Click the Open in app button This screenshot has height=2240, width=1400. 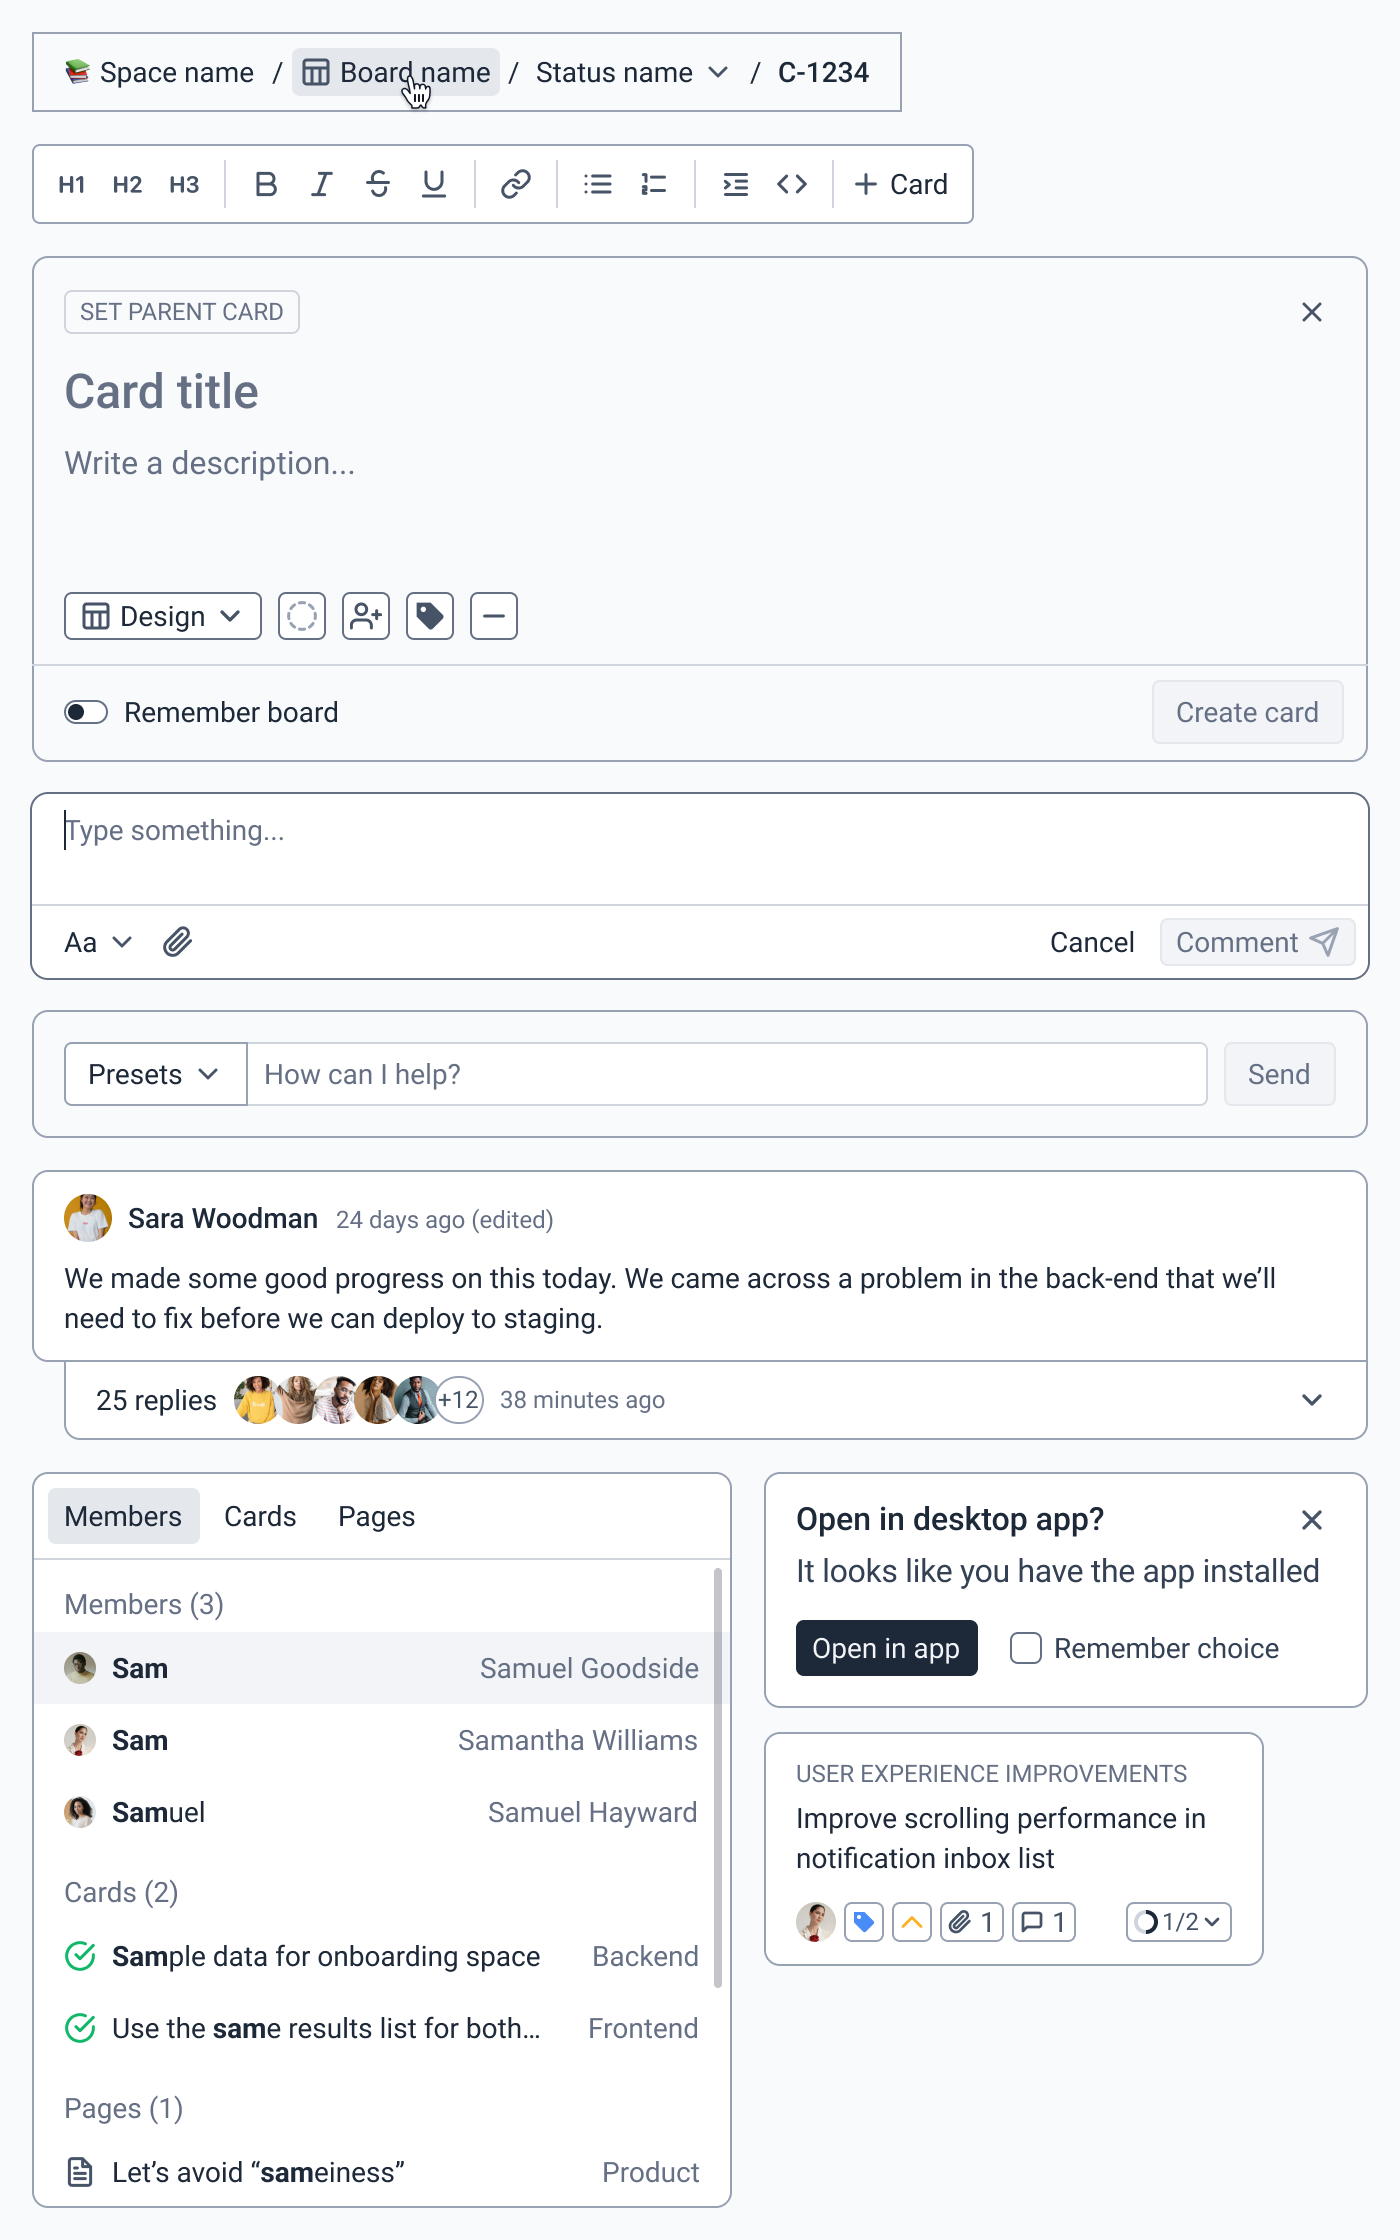click(x=886, y=1648)
